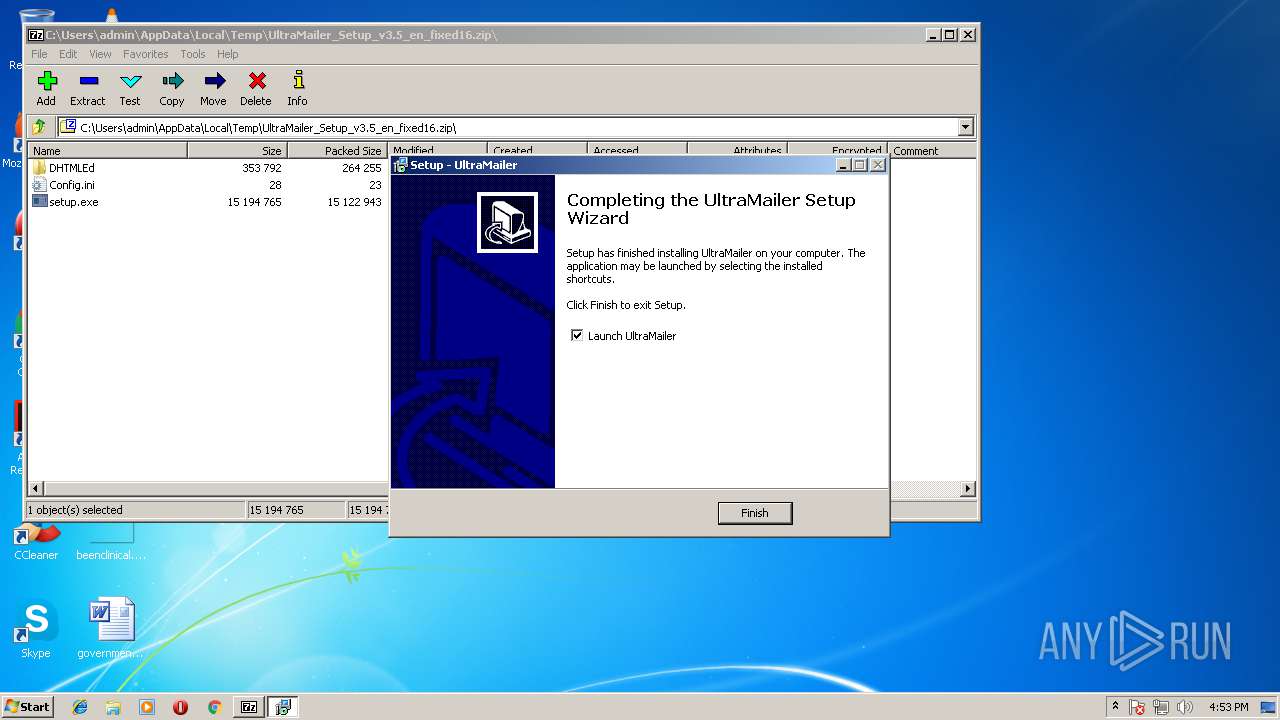1280x720 pixels.
Task: Open the Info toolbar icon
Action: [x=297, y=89]
